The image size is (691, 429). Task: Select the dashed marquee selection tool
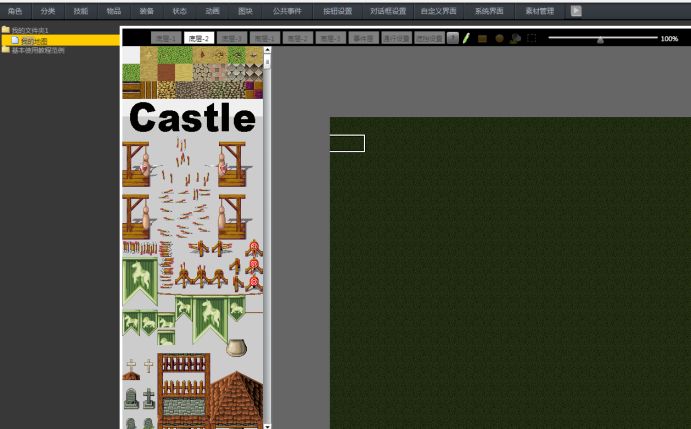pyautogui.click(x=532, y=38)
